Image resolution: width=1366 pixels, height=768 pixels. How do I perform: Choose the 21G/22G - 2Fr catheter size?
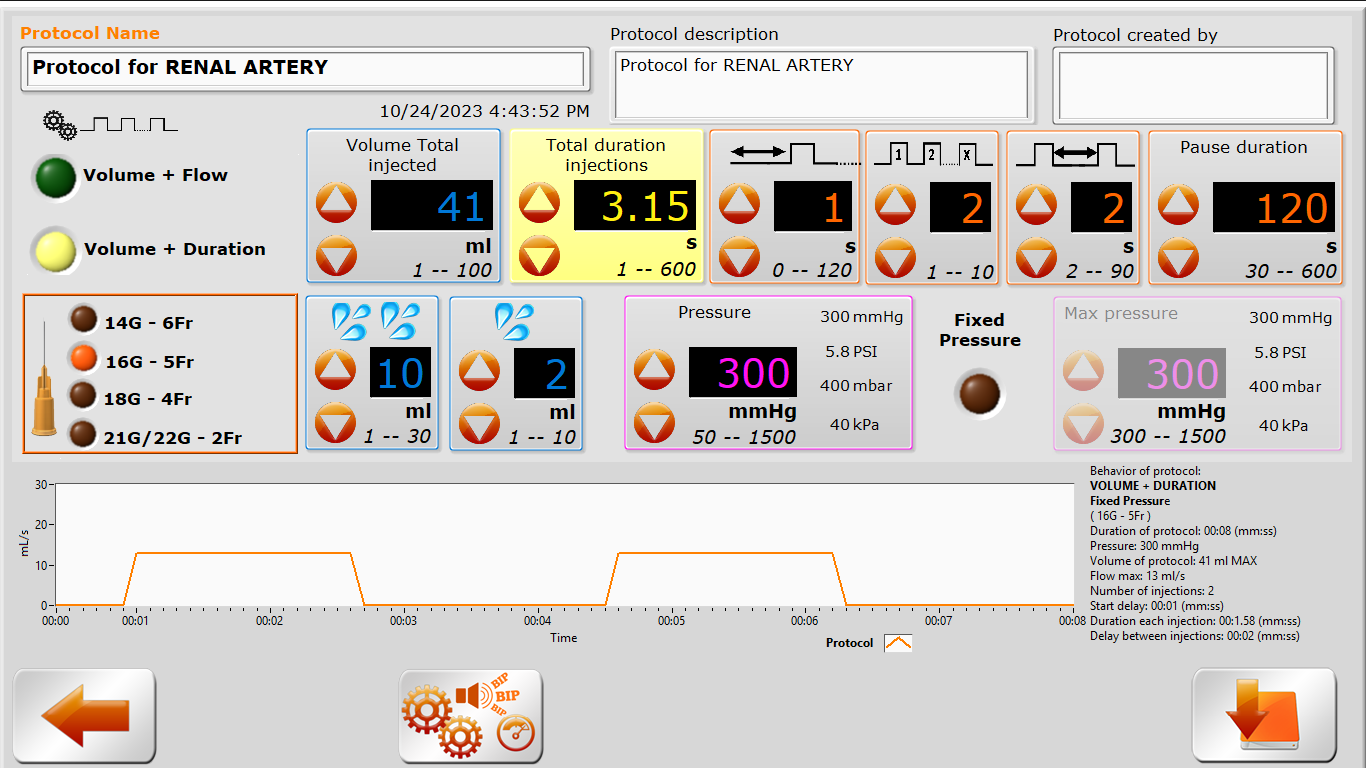pos(83,434)
